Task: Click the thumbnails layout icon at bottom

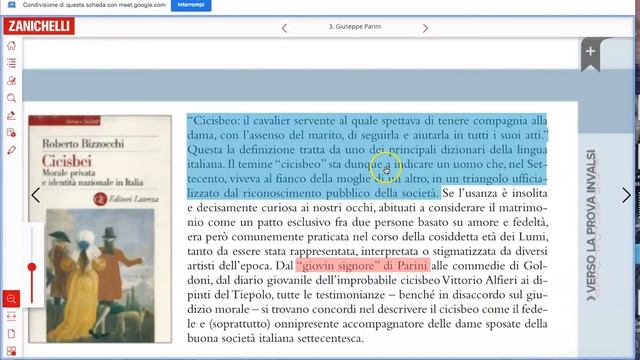Action: click(x=11, y=351)
